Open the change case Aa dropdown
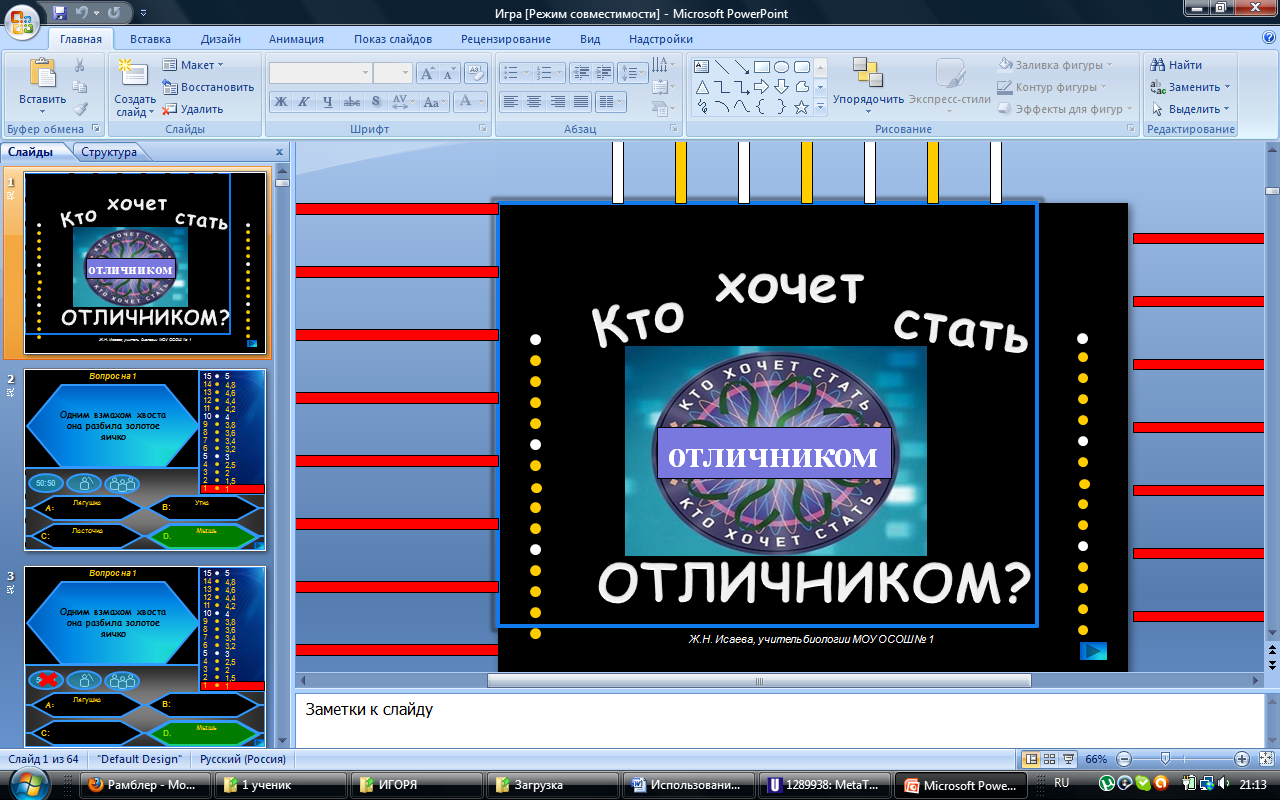This screenshot has height=800, width=1280. point(434,102)
